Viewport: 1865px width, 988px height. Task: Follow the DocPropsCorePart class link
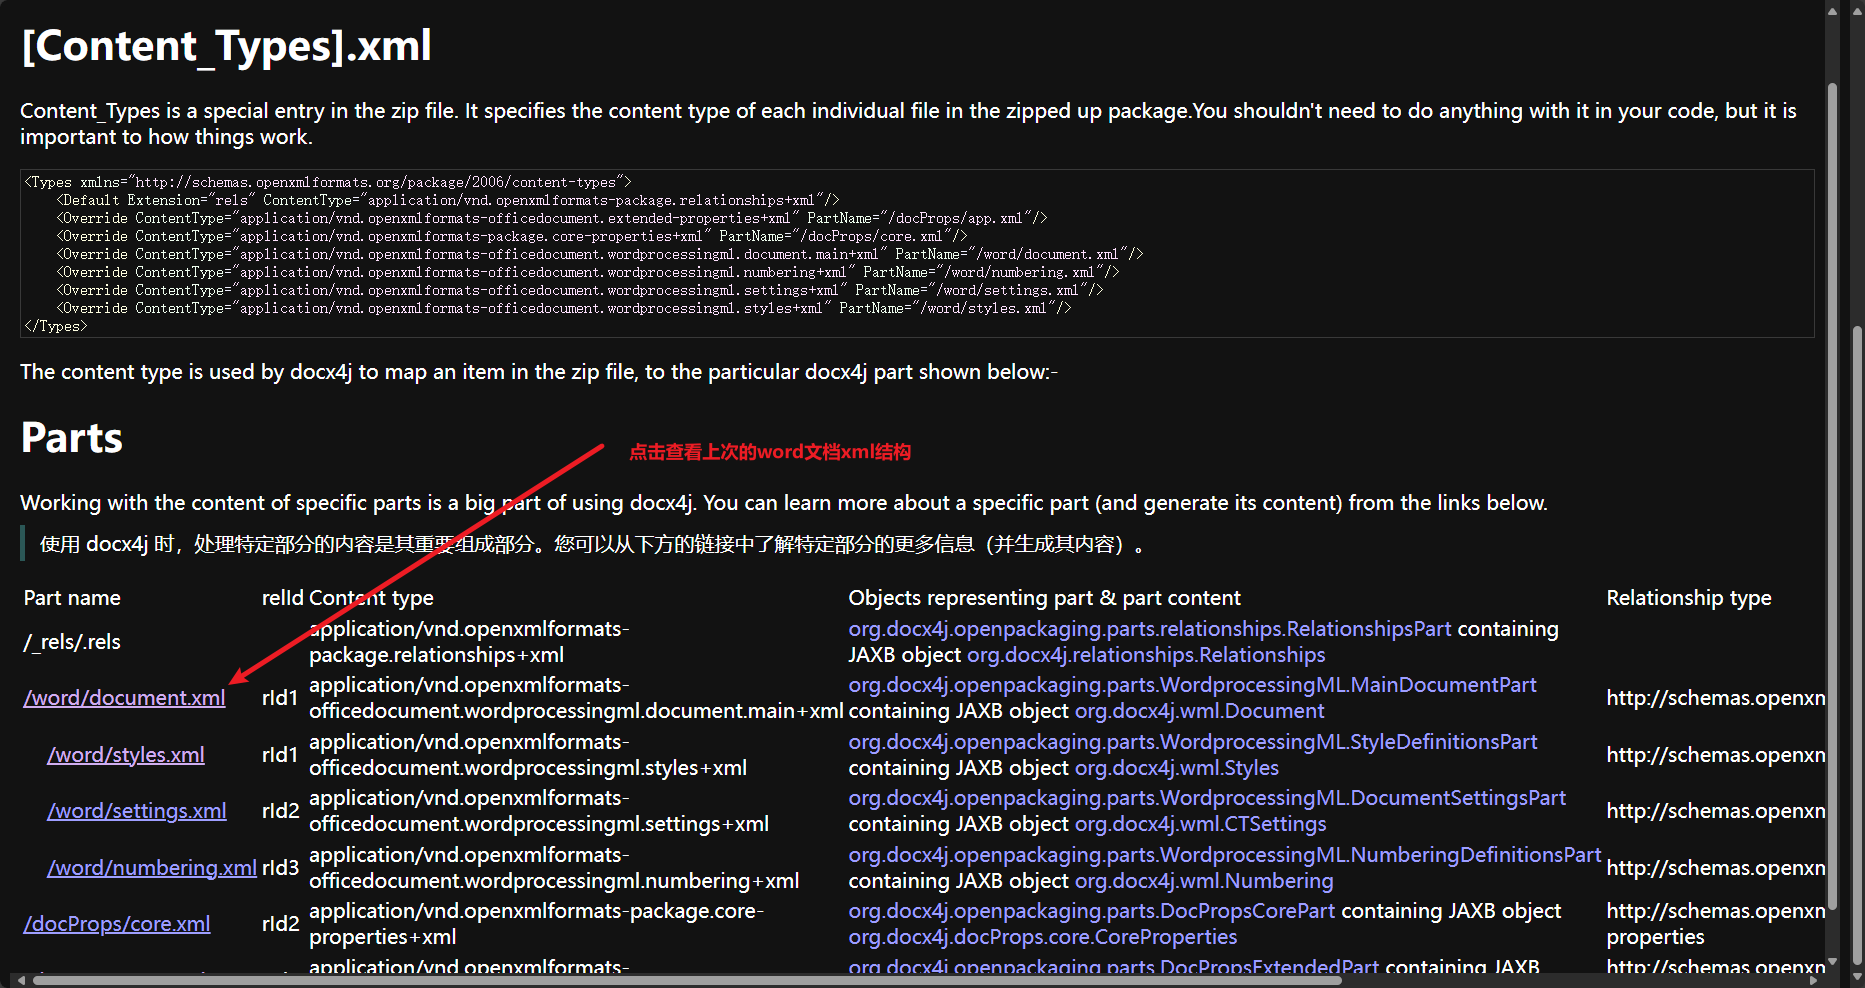[x=1092, y=911]
